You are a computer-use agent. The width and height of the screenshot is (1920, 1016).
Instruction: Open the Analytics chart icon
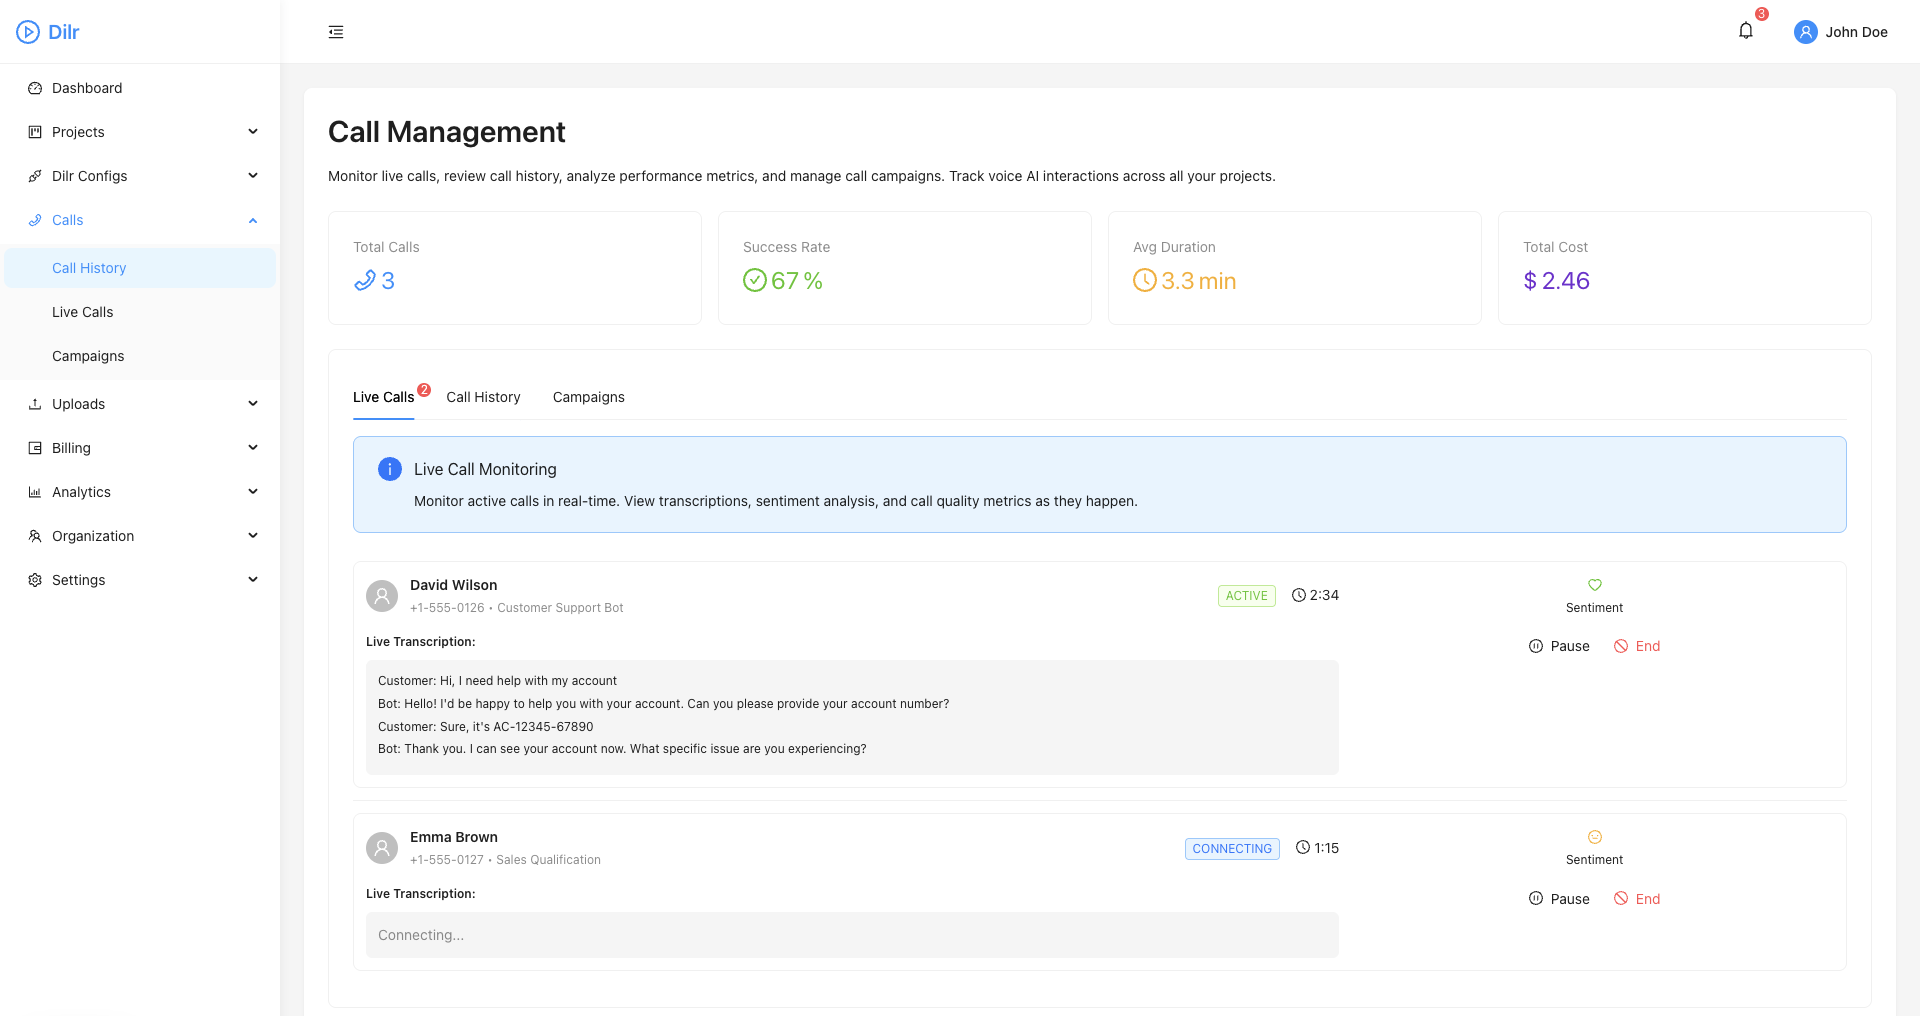coord(35,491)
